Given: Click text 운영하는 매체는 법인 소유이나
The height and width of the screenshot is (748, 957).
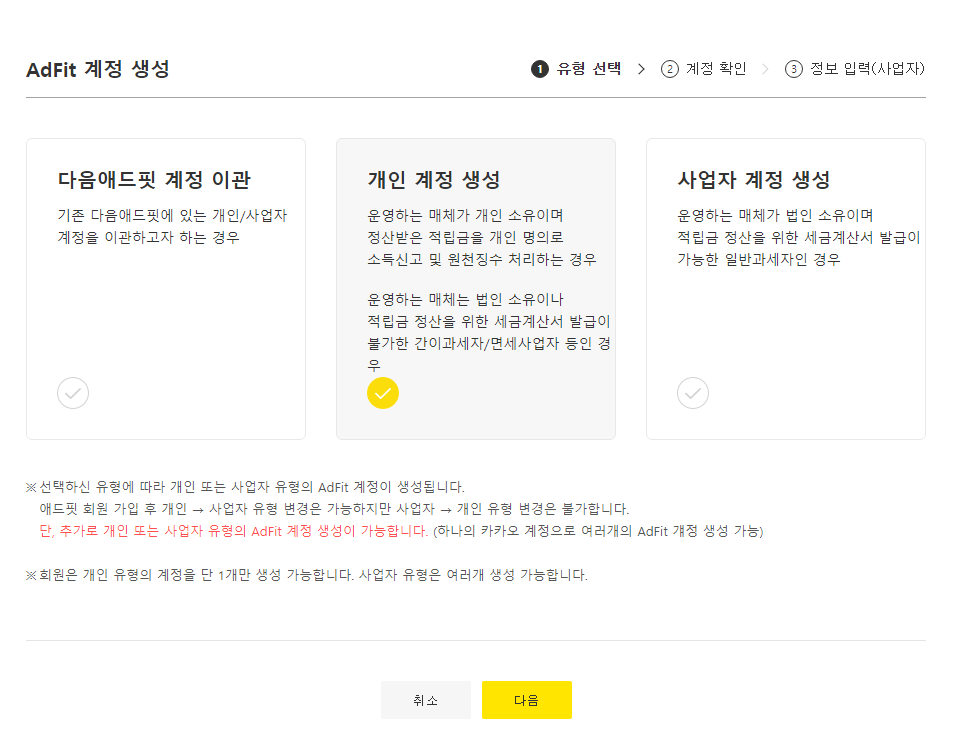Looking at the screenshot, I should [x=465, y=300].
